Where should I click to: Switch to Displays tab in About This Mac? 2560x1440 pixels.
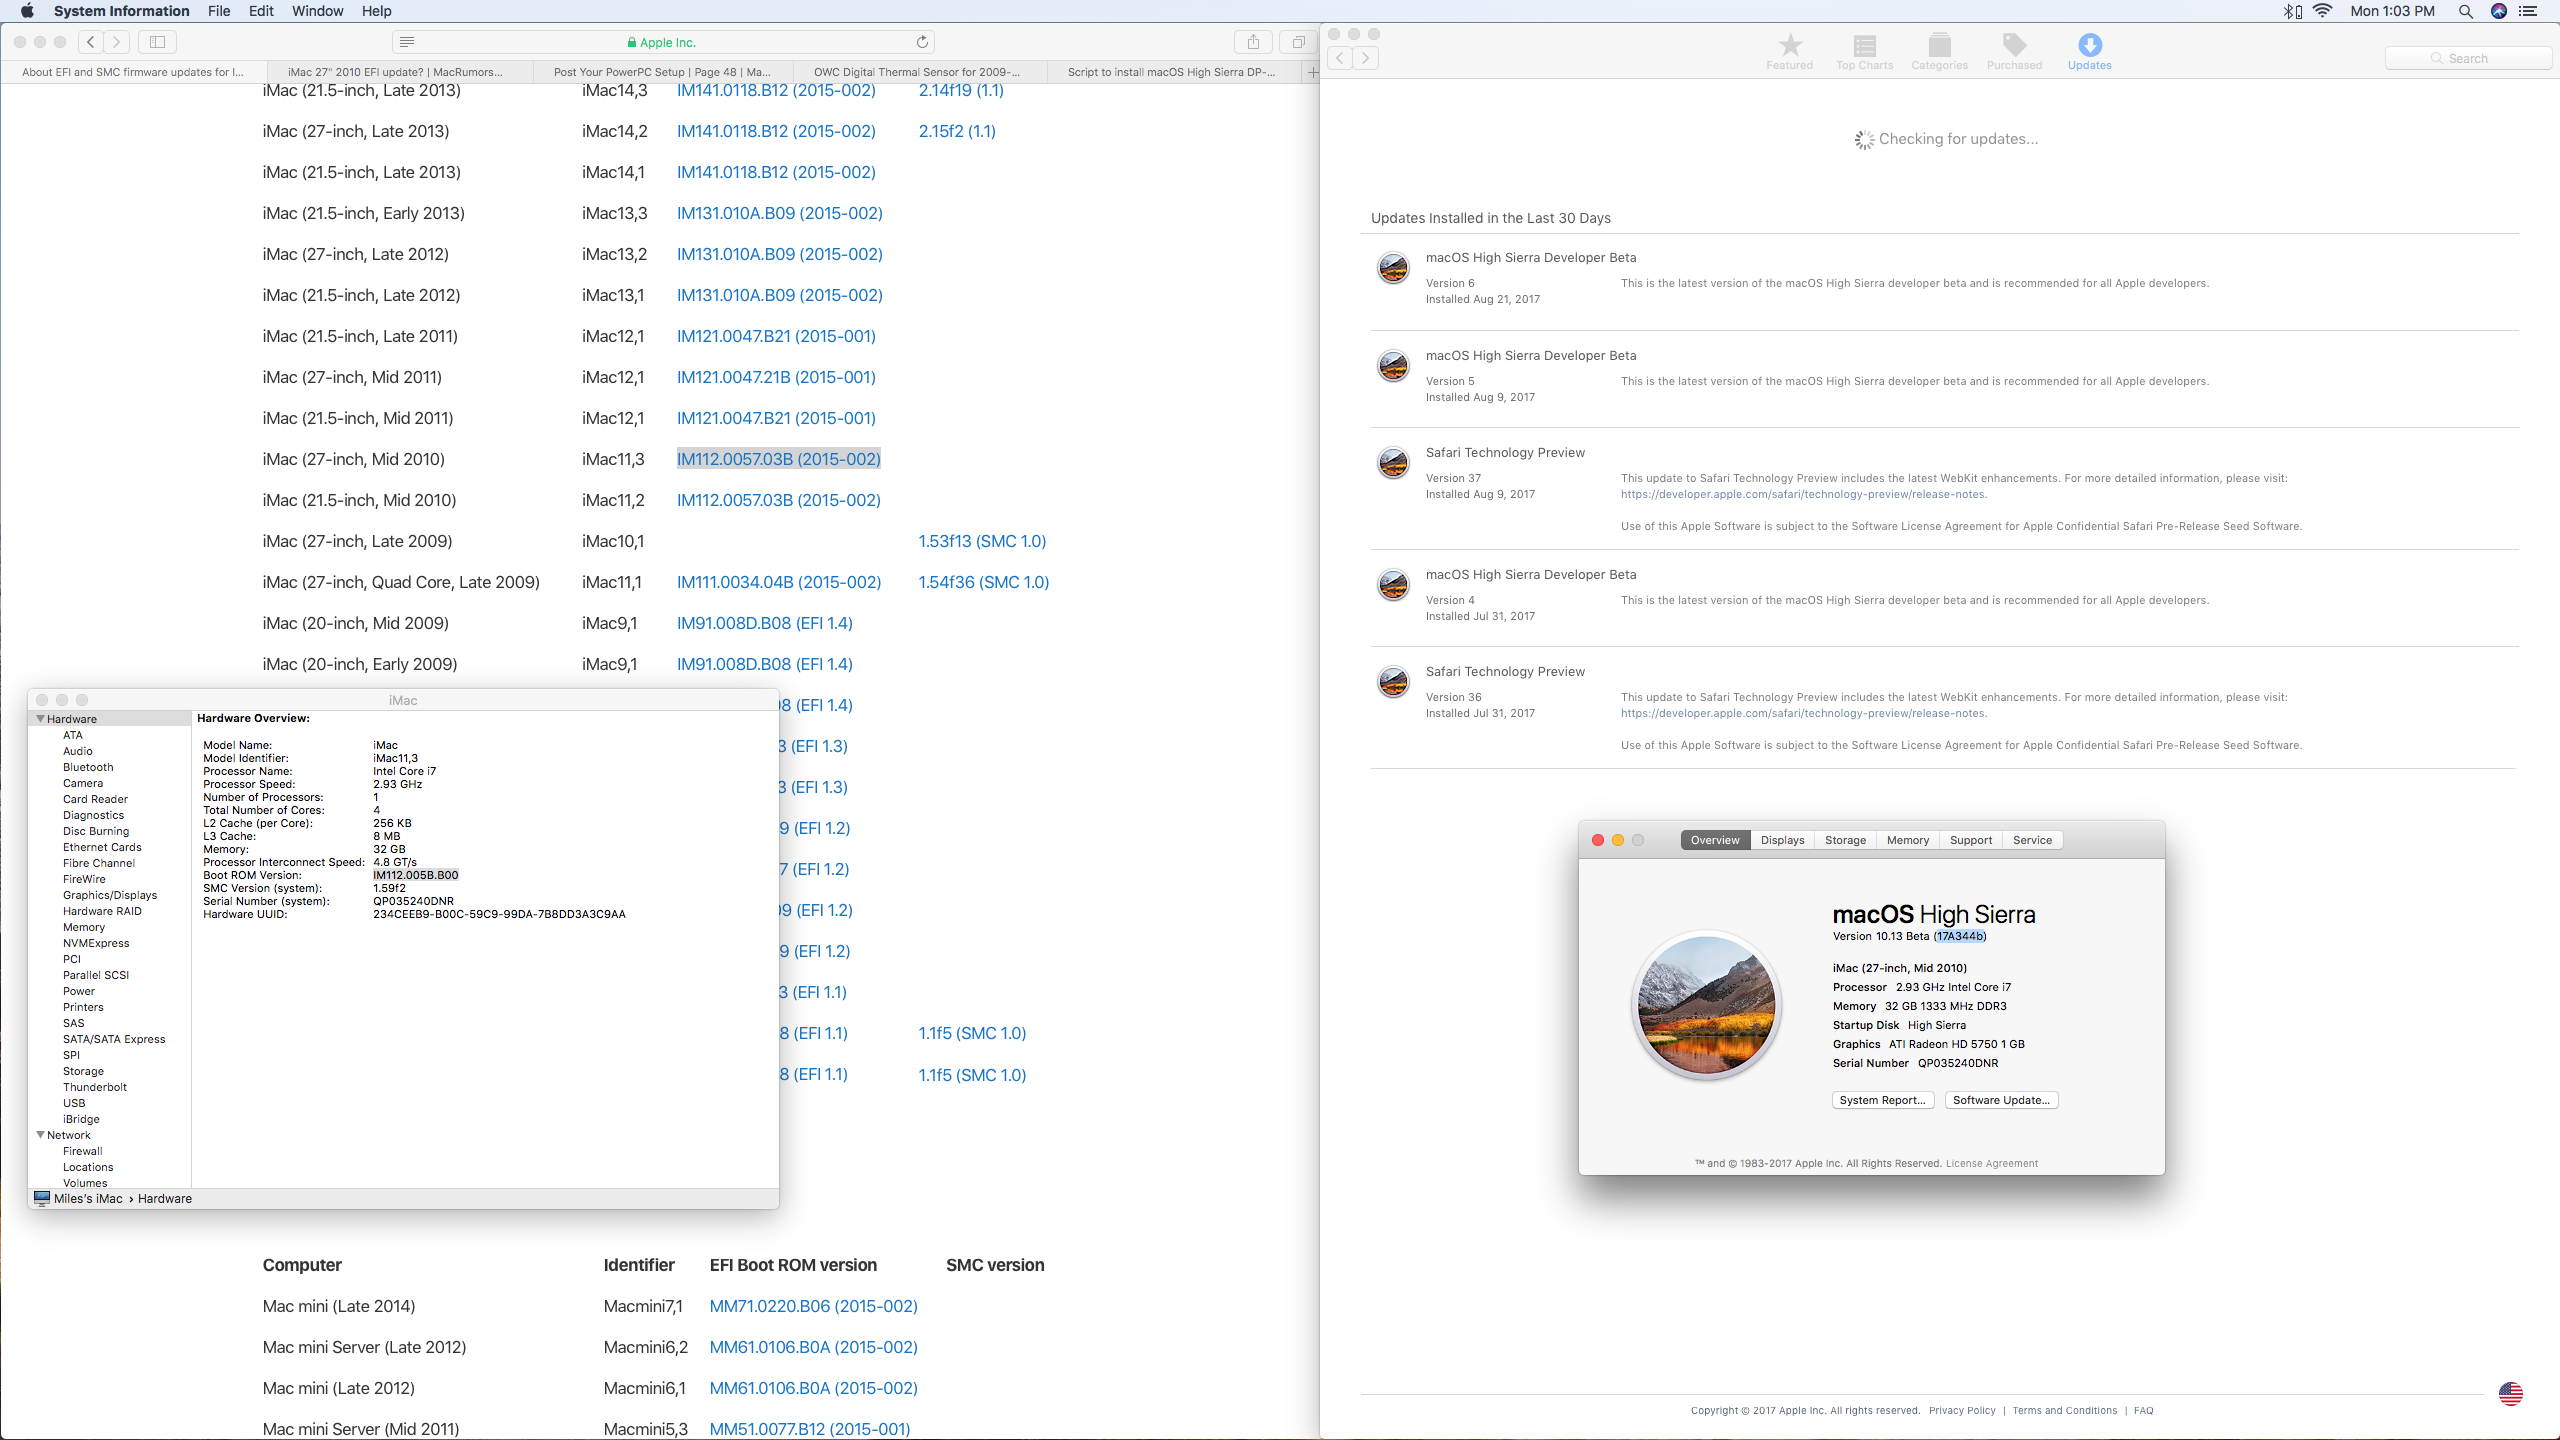coord(1782,840)
